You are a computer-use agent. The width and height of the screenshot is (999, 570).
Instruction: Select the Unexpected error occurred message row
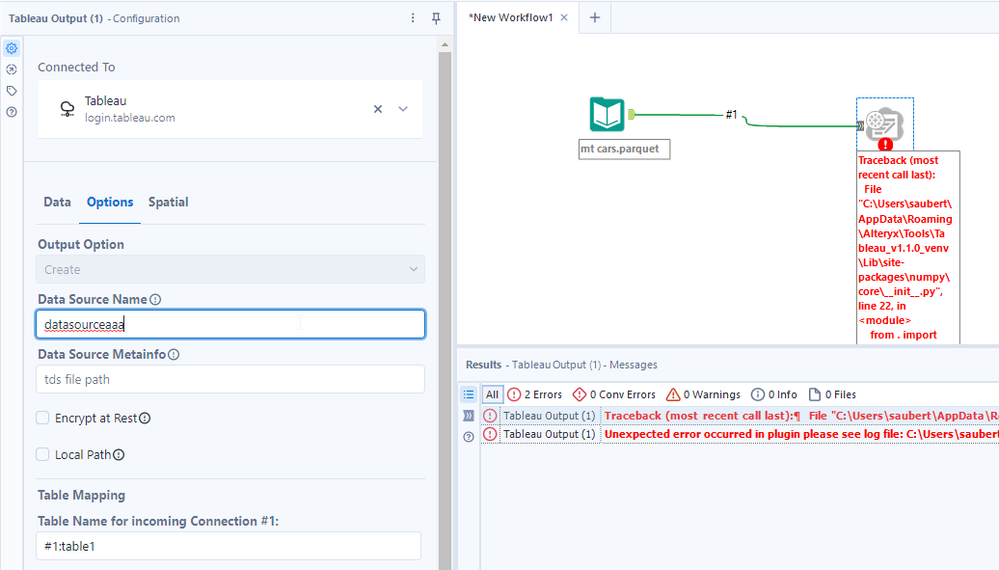pyautogui.click(x=740, y=434)
